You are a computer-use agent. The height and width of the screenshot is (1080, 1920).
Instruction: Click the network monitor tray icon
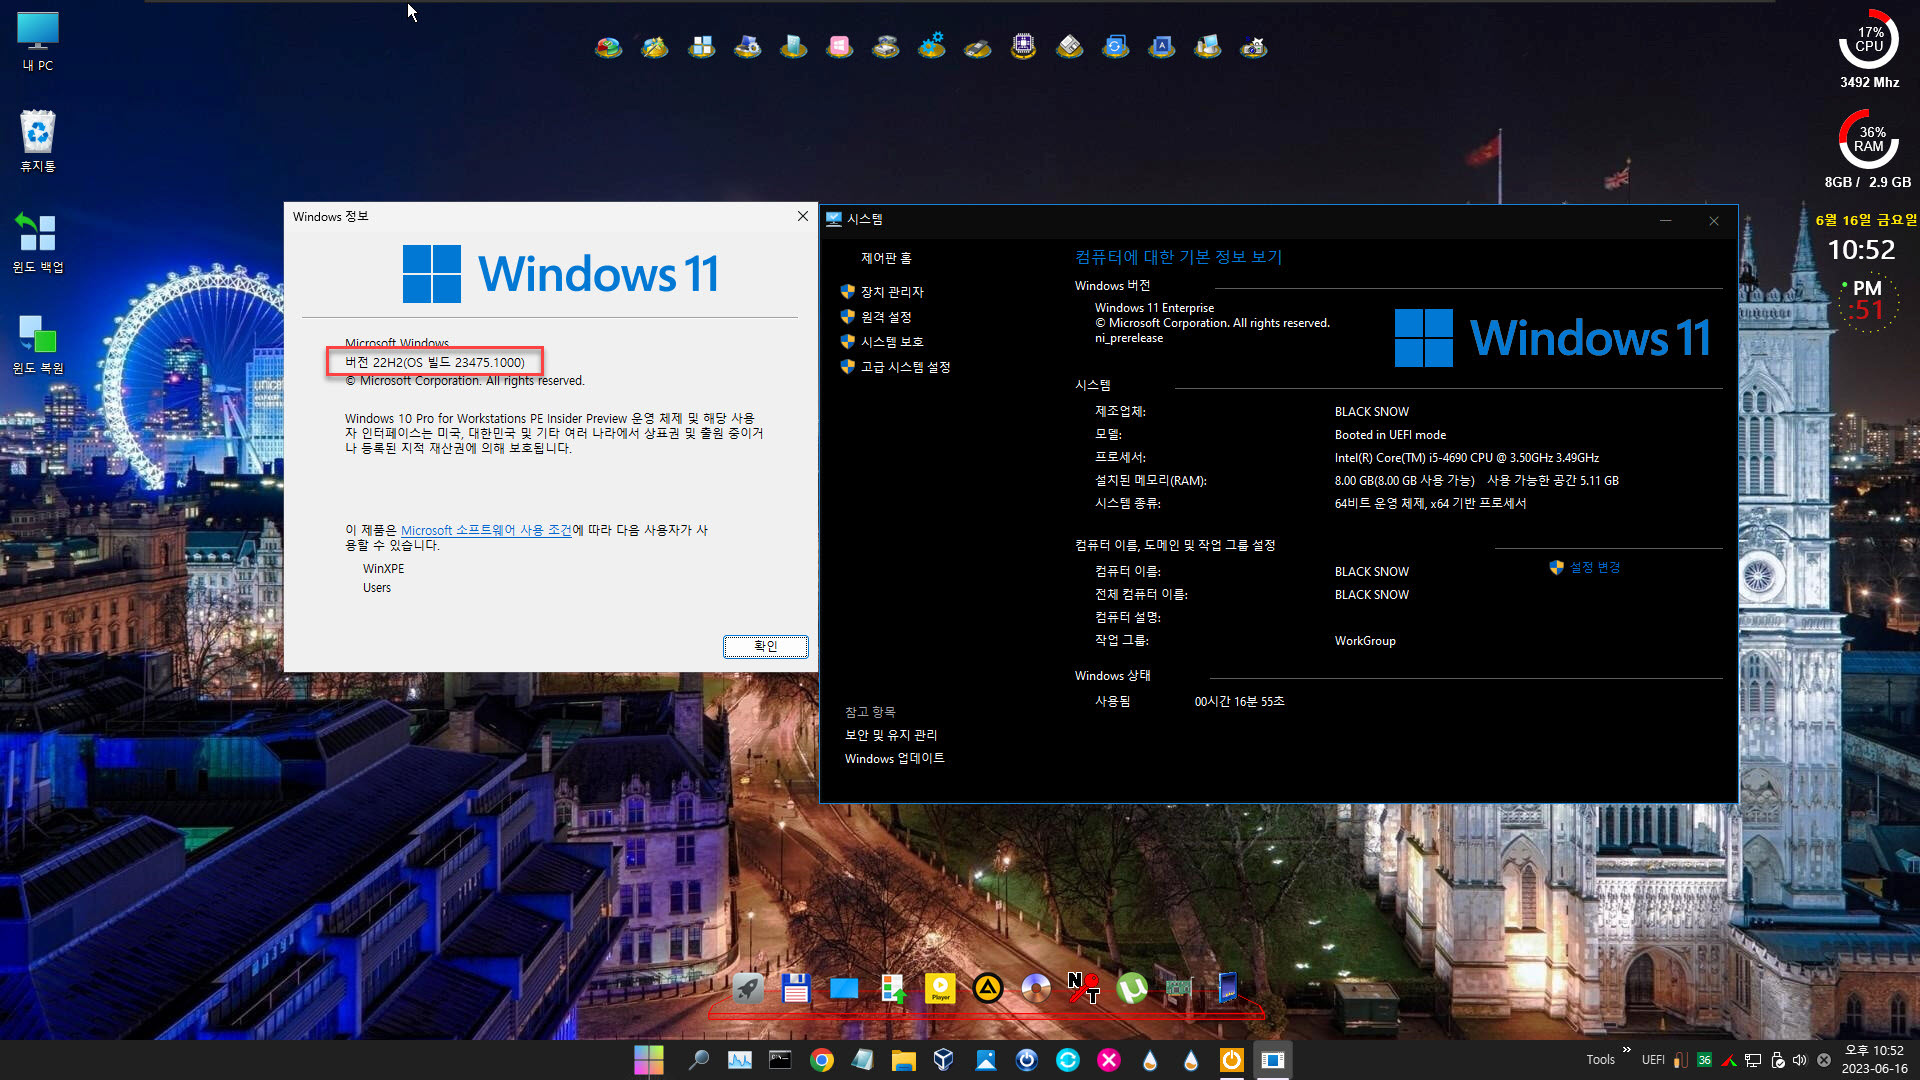click(x=1753, y=1060)
